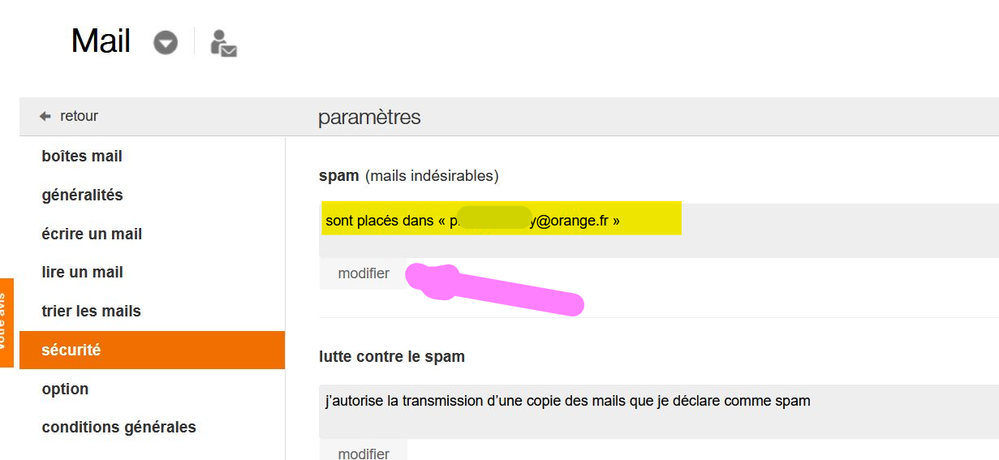Image resolution: width=999 pixels, height=460 pixels.
Task: Open trier les mails settings
Action: (x=91, y=311)
